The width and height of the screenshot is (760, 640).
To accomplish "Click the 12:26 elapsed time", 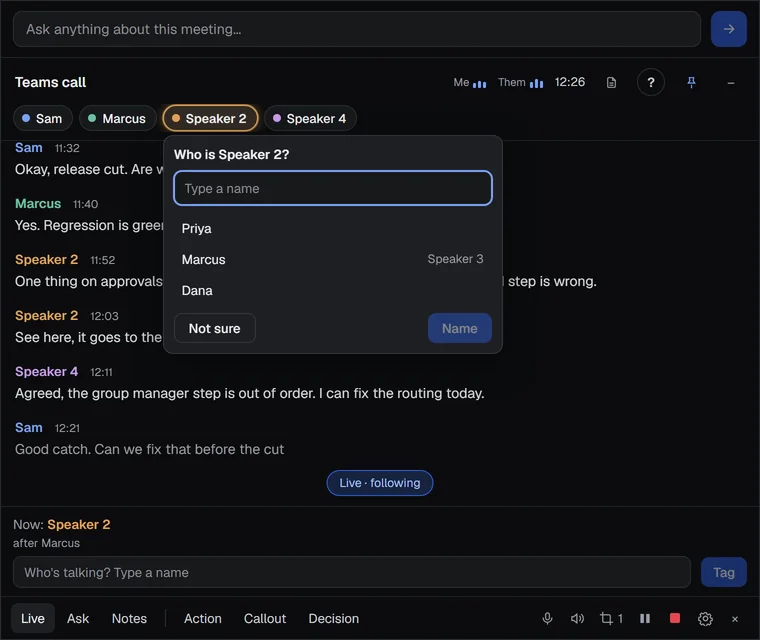I will pyautogui.click(x=570, y=82).
